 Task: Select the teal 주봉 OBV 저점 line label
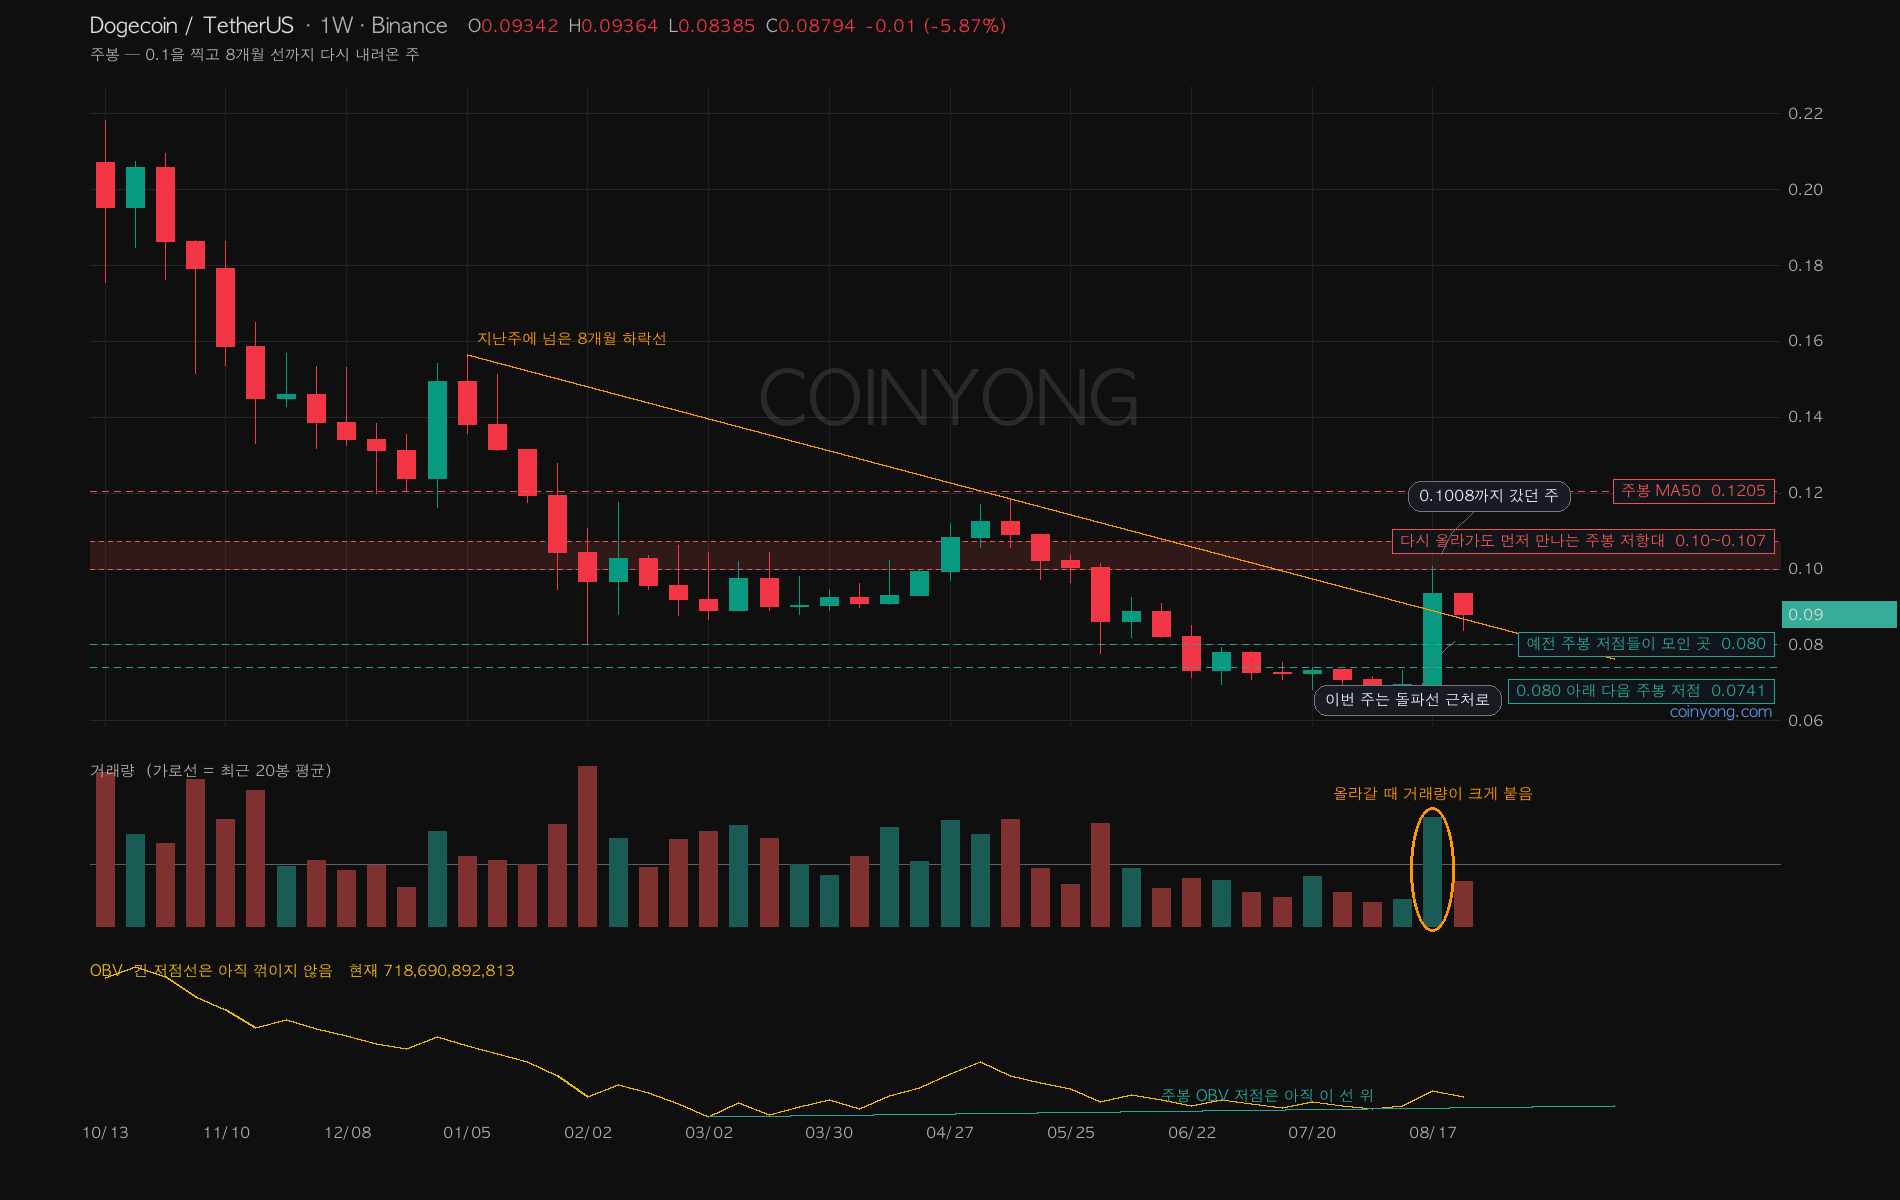[x=1267, y=1096]
